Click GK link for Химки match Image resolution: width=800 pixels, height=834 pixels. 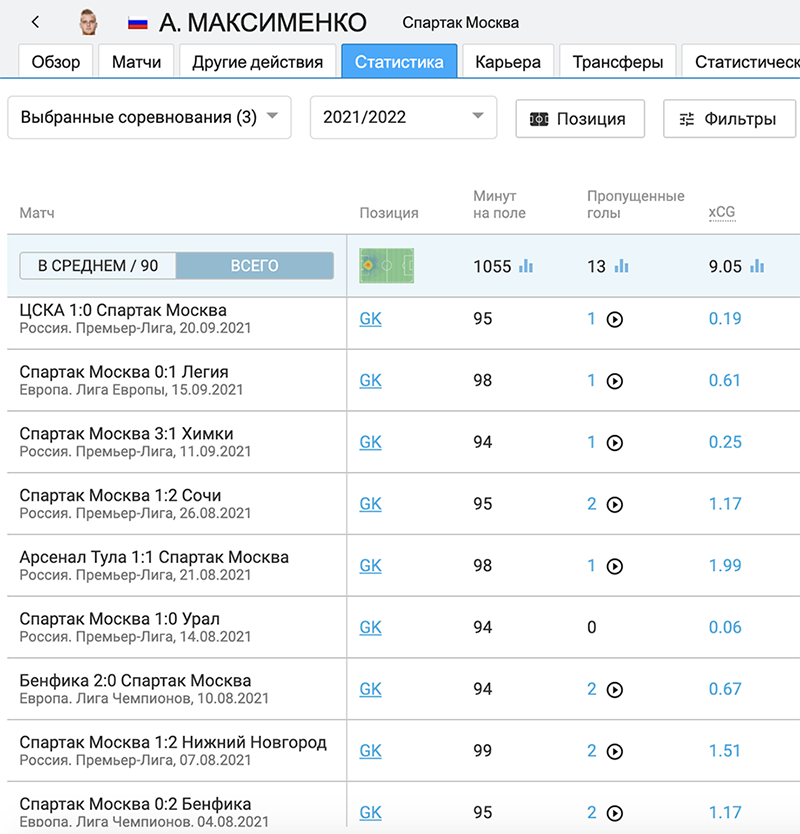370,442
